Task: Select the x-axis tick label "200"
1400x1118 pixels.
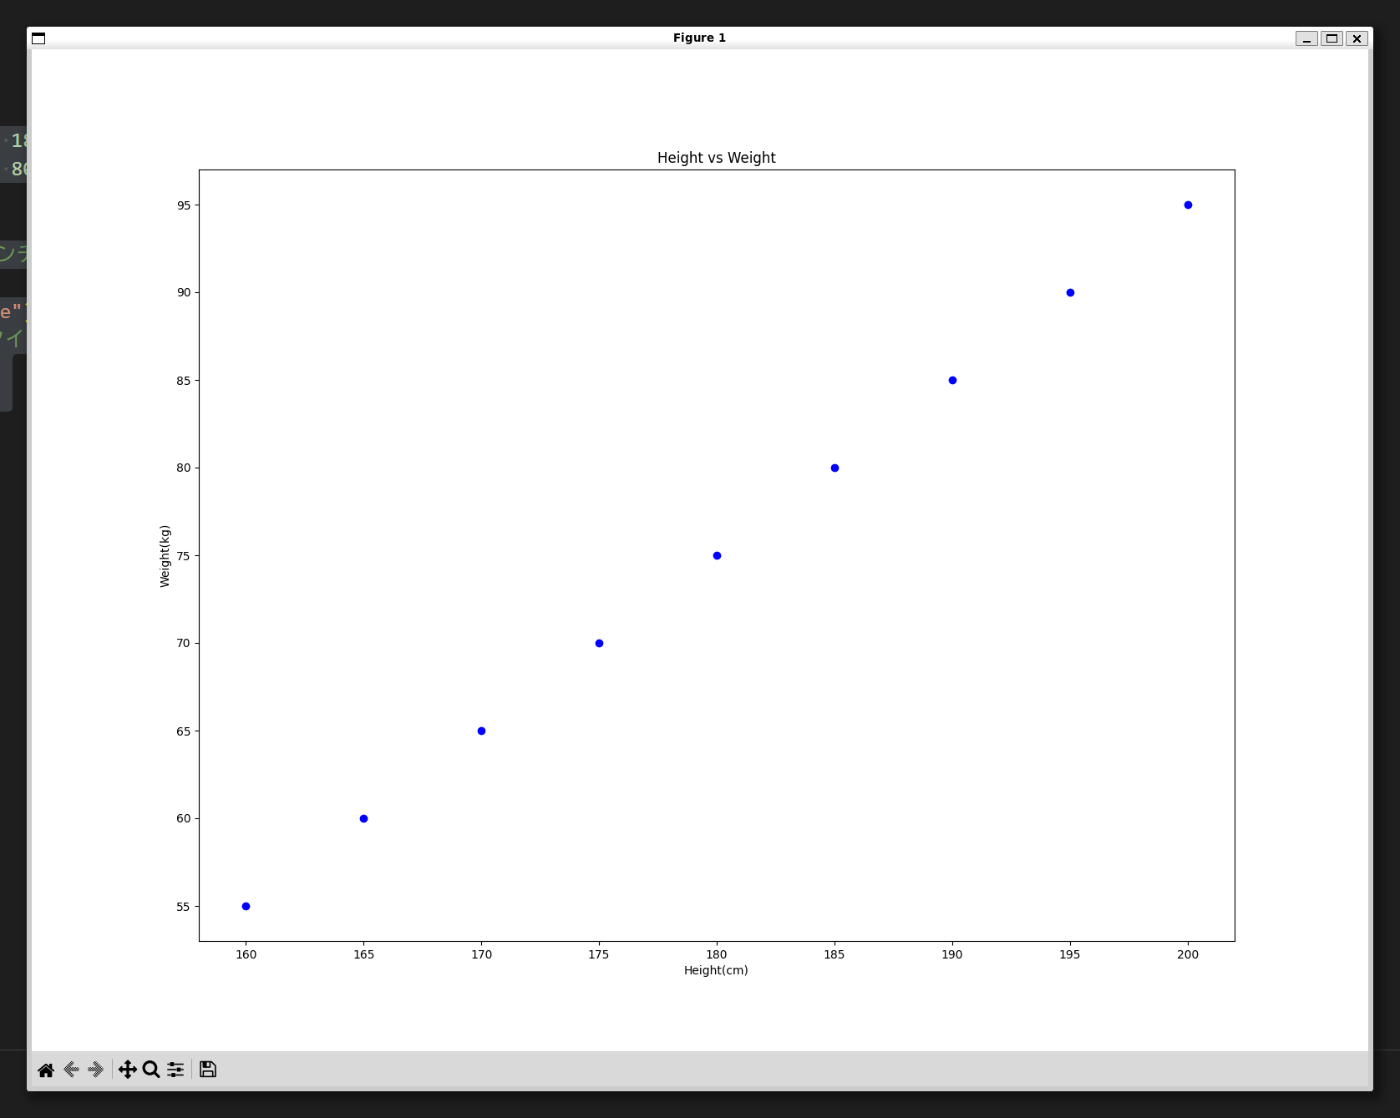Action: pyautogui.click(x=1188, y=954)
